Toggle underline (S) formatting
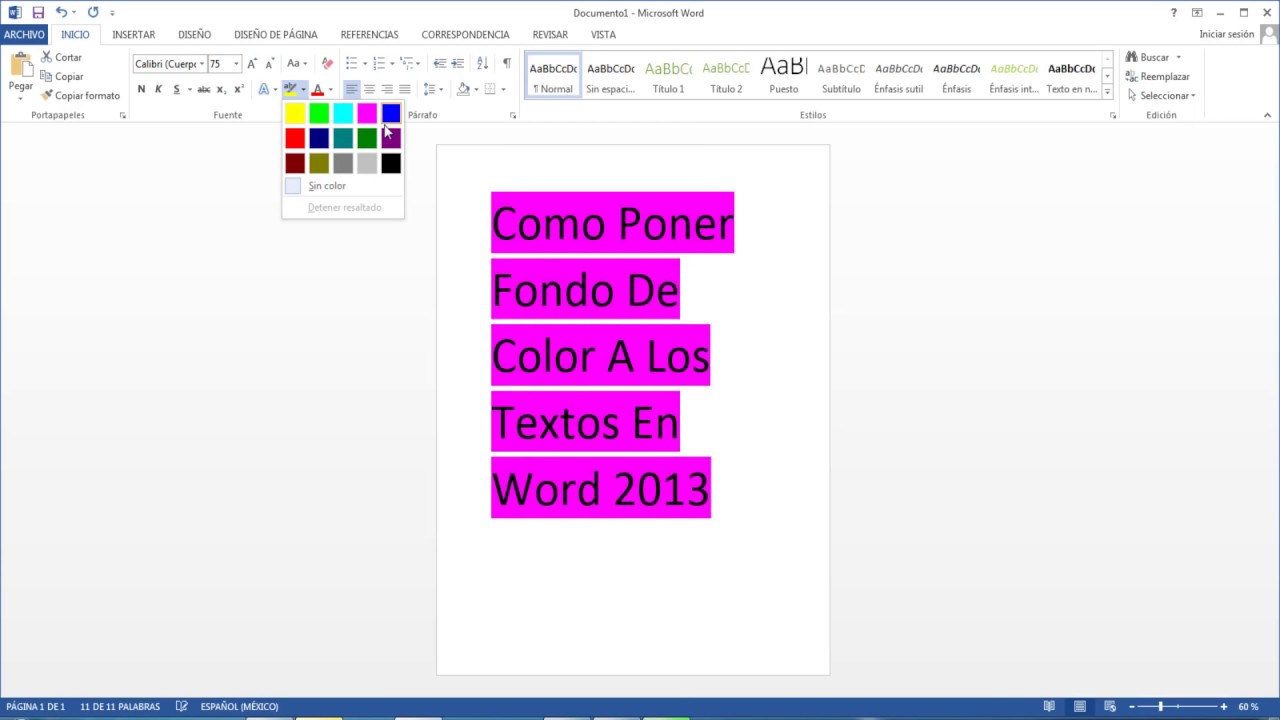This screenshot has width=1280, height=720. [x=176, y=89]
